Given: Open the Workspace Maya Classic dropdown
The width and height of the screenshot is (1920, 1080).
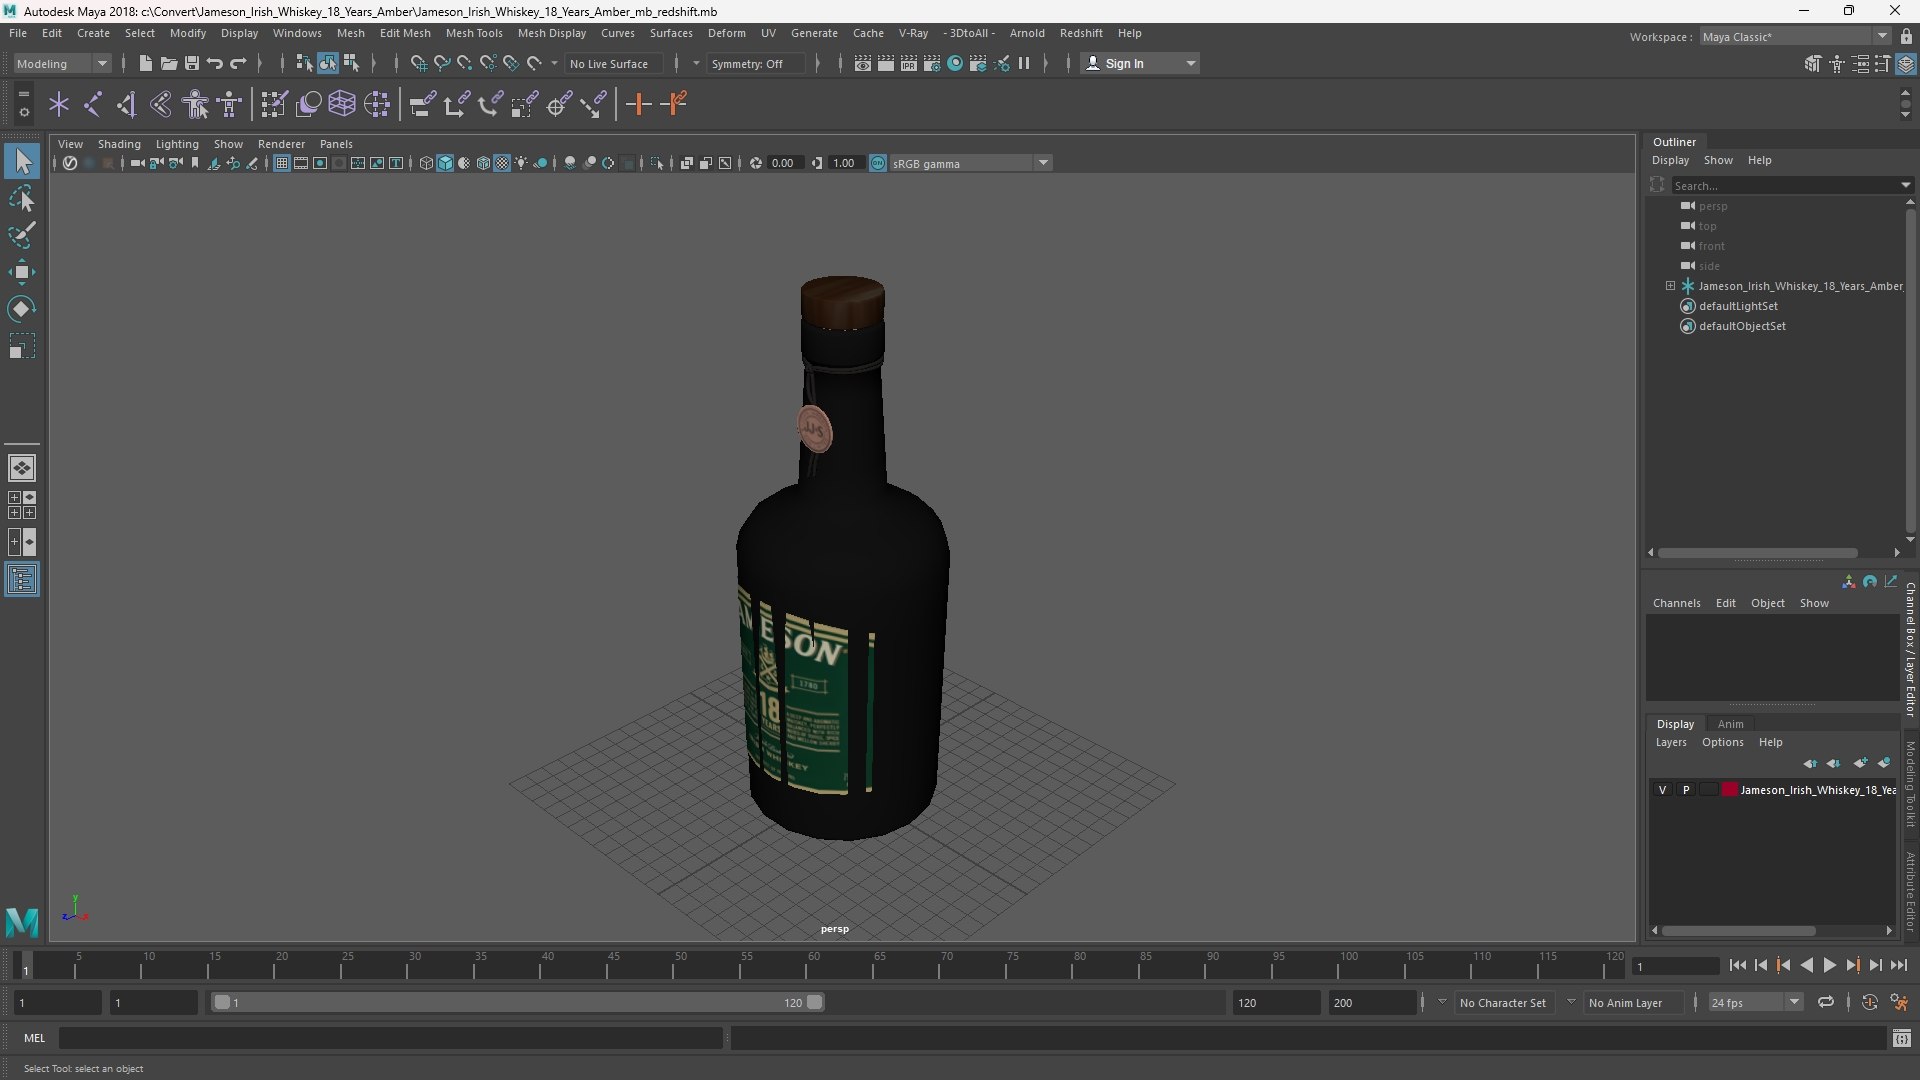Looking at the screenshot, I should click(1794, 36).
